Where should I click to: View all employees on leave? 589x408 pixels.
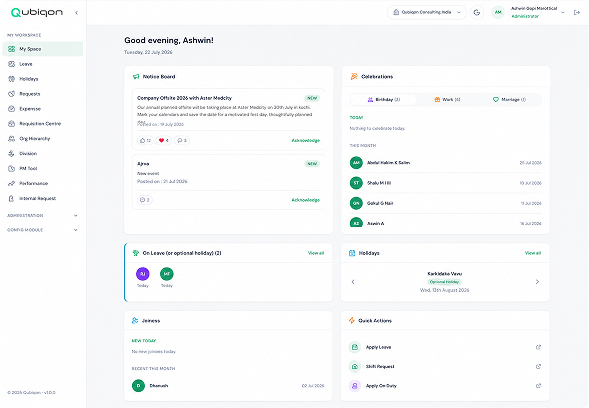(316, 253)
